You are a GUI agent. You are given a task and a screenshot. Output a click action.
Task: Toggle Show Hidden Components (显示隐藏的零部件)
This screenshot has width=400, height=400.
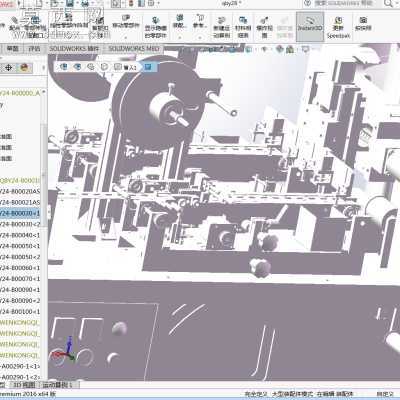tap(155, 27)
